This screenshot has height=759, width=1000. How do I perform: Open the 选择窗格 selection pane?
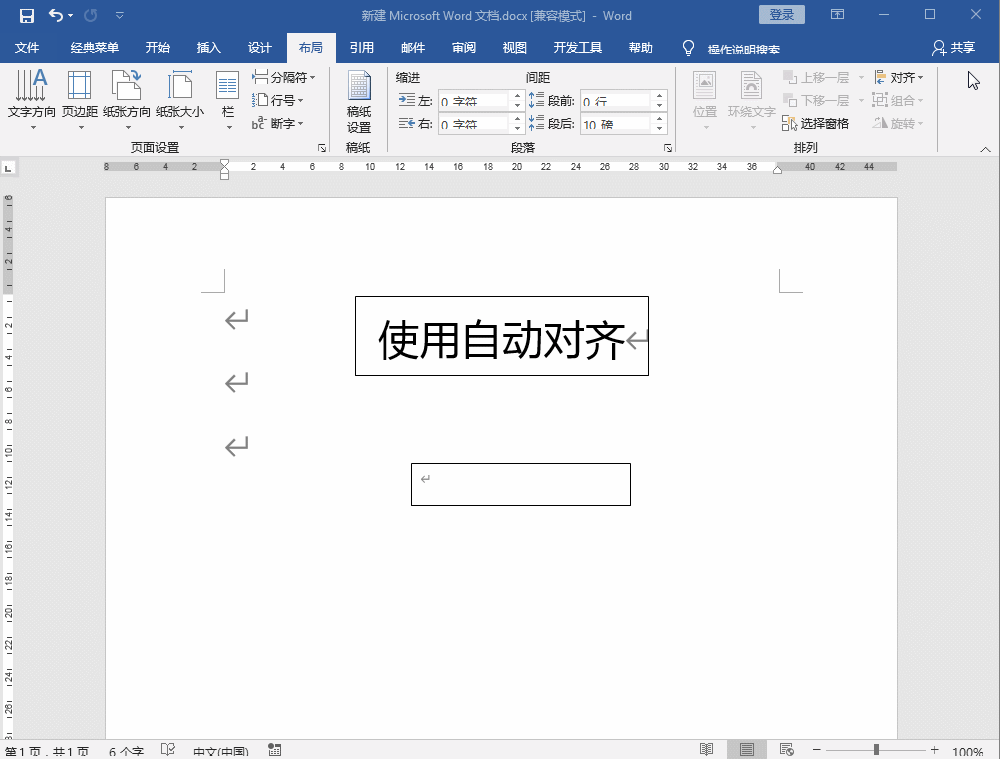(816, 123)
